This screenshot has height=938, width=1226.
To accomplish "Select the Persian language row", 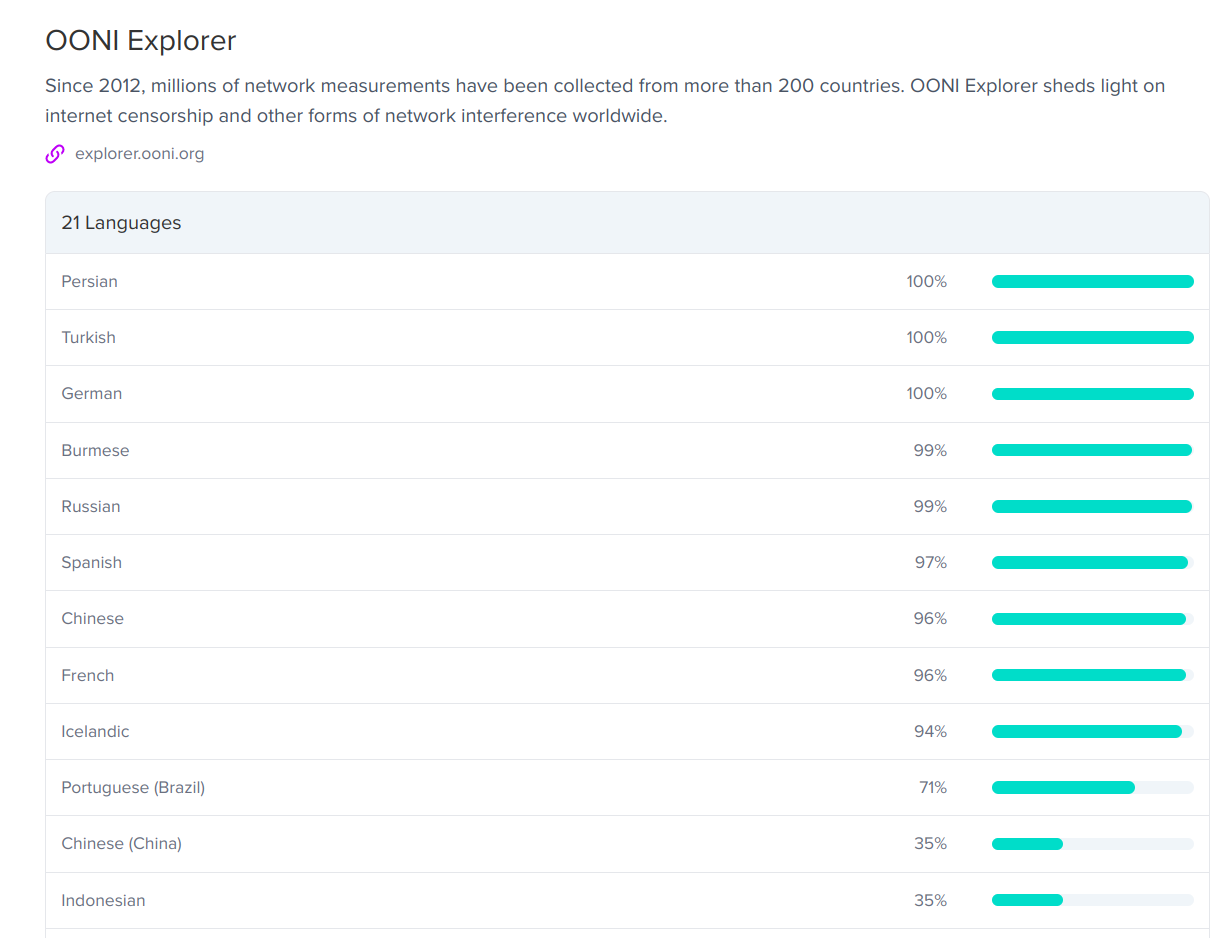I will pyautogui.click(x=89, y=282).
